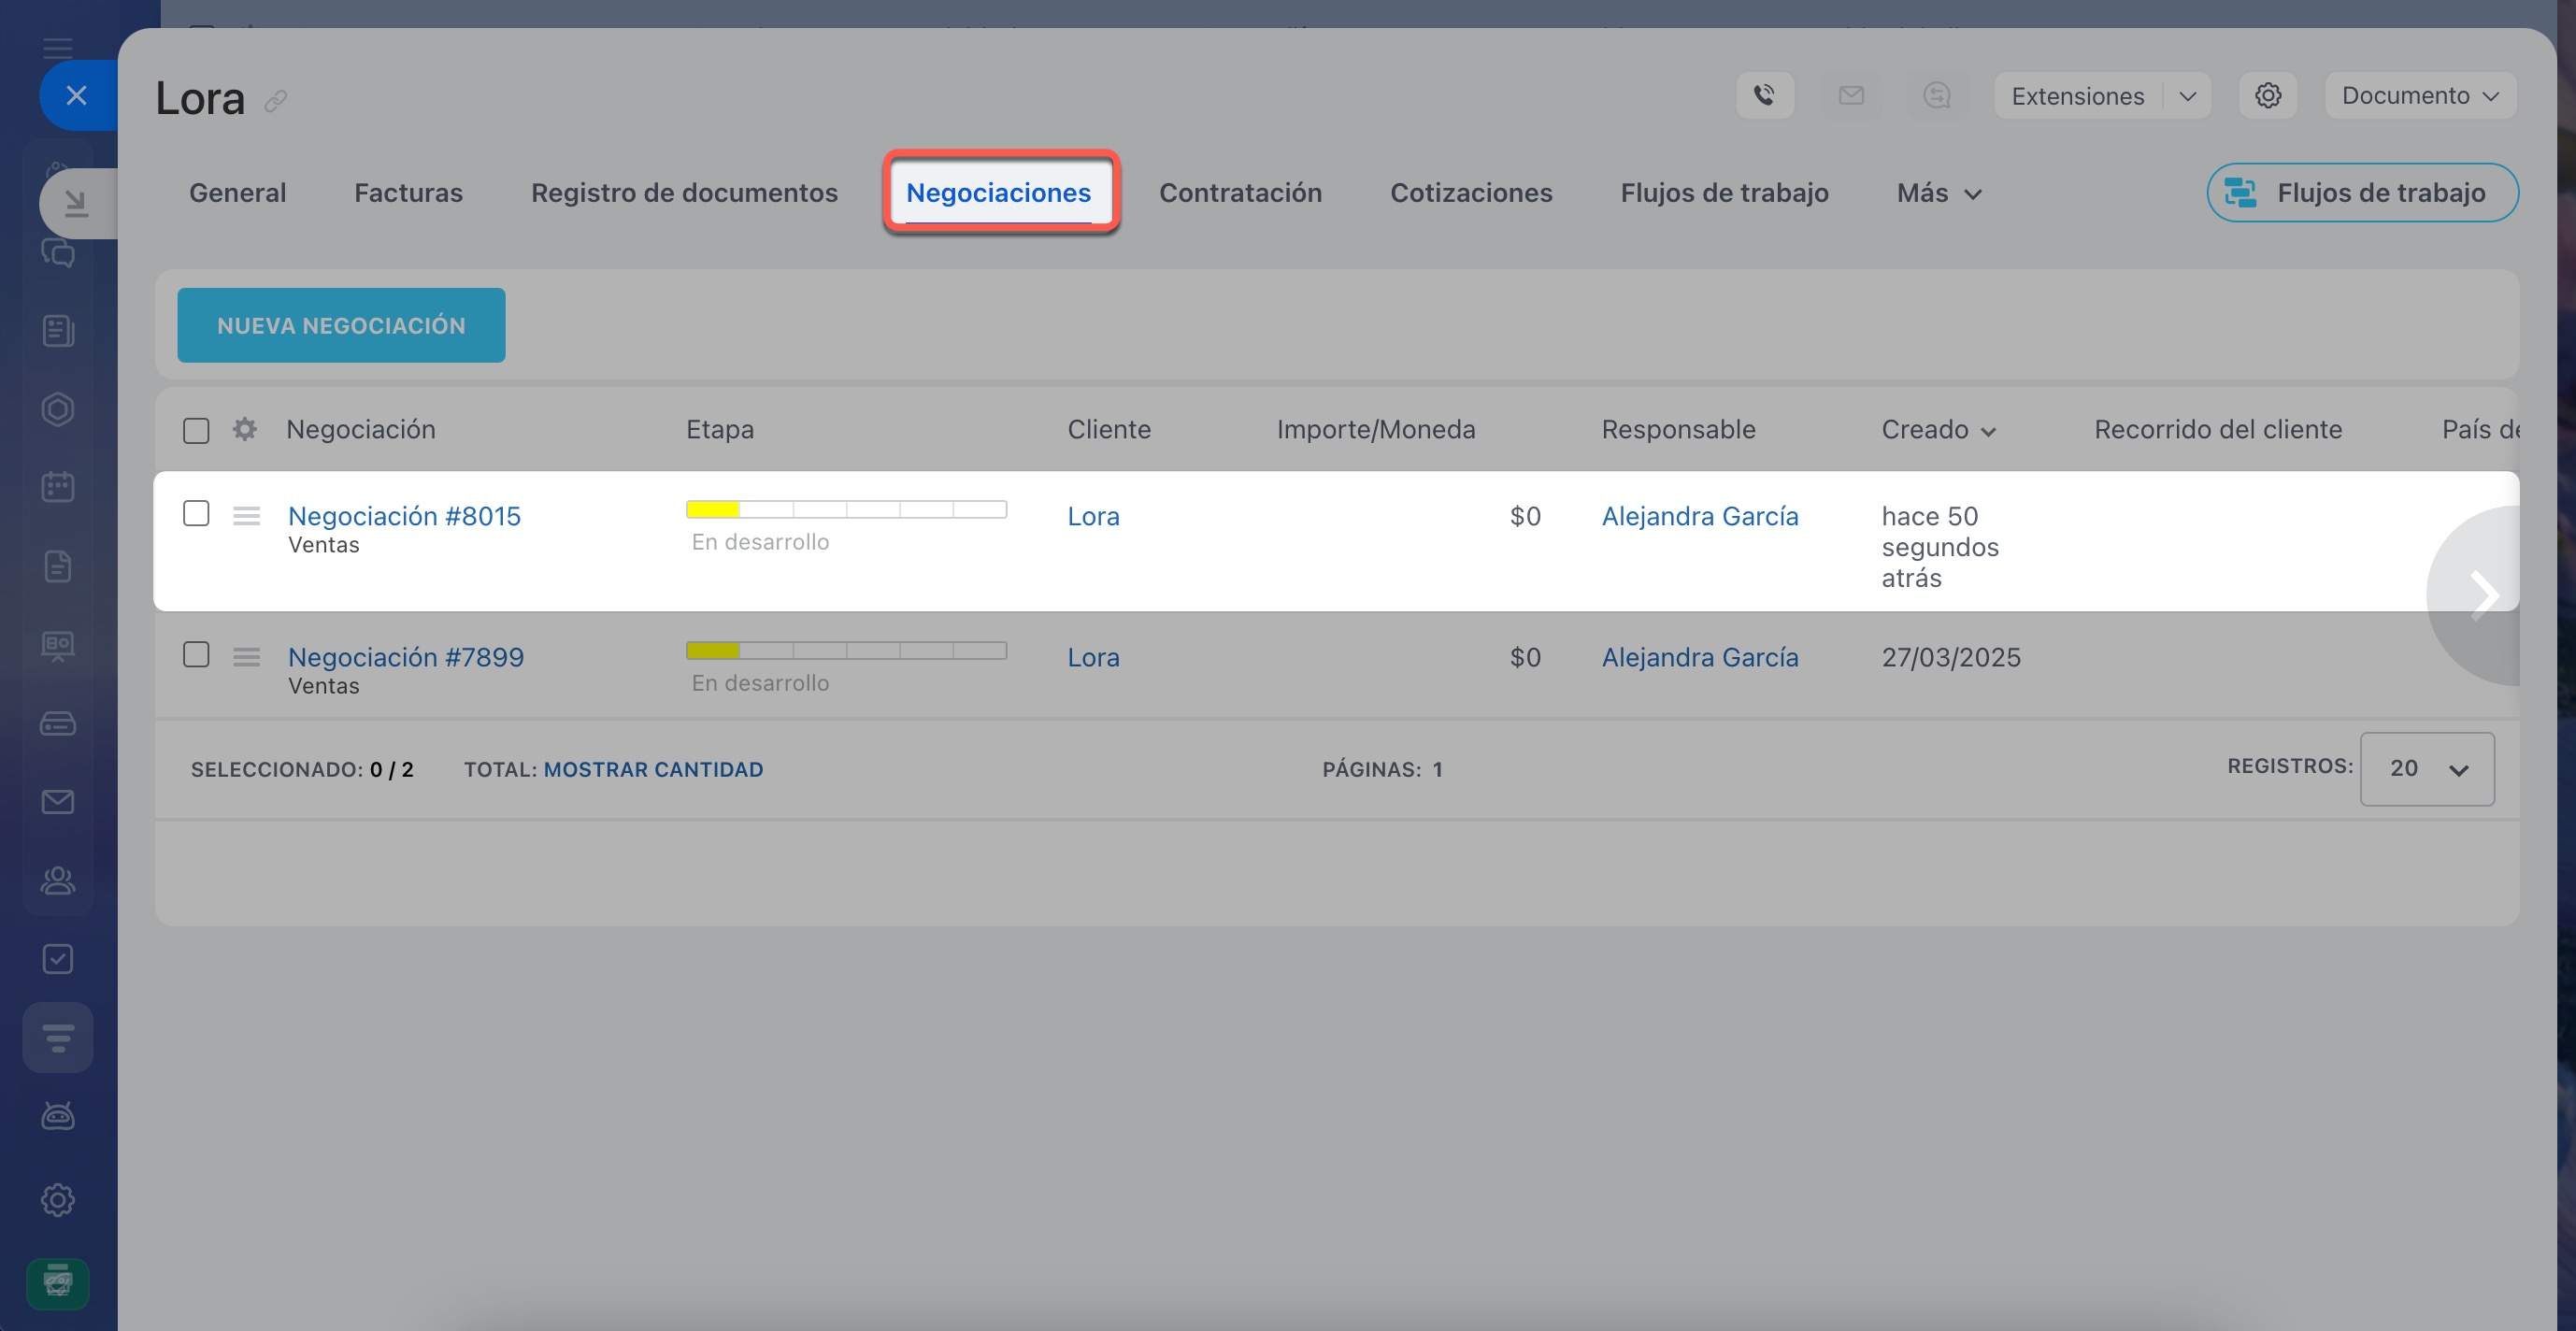The image size is (2576, 1331).
Task: Open CRM funnel icon in left sidebar
Action: click(58, 1037)
